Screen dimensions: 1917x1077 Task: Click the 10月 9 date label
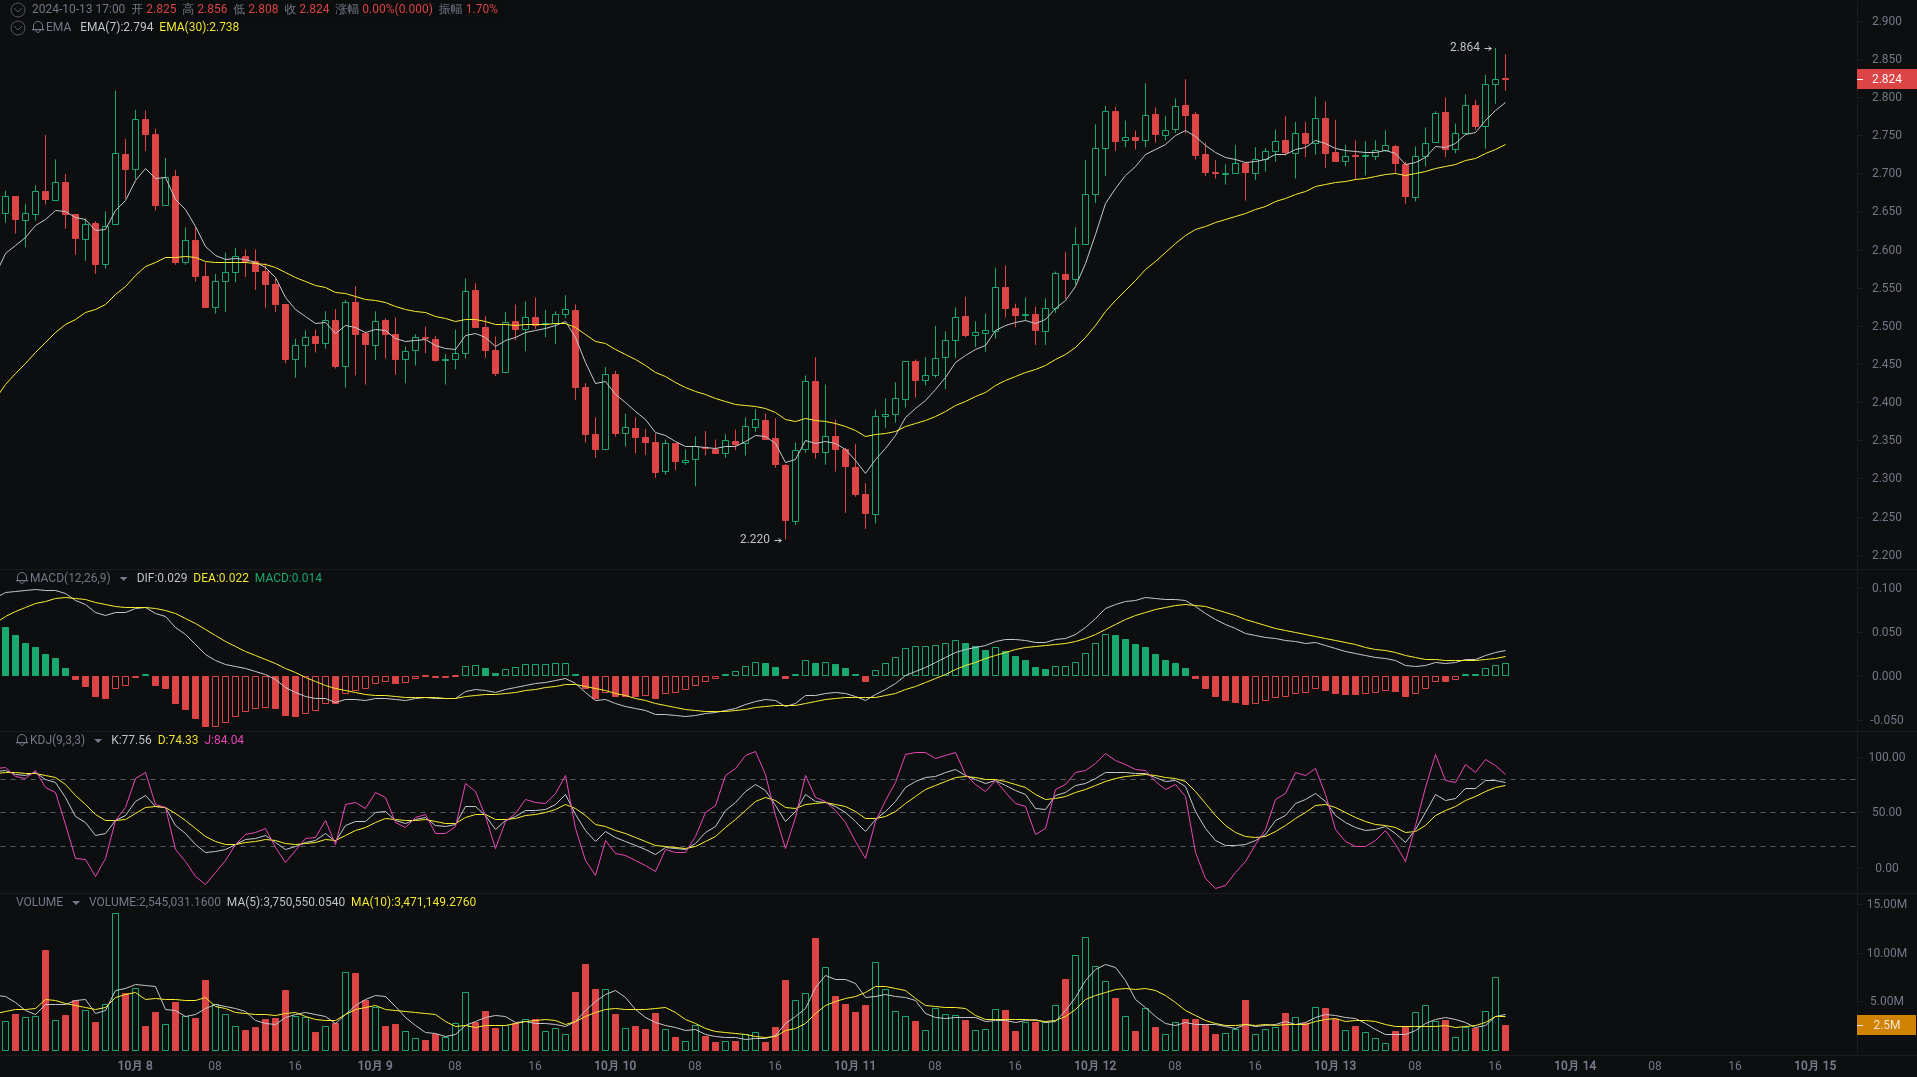pyautogui.click(x=375, y=1066)
